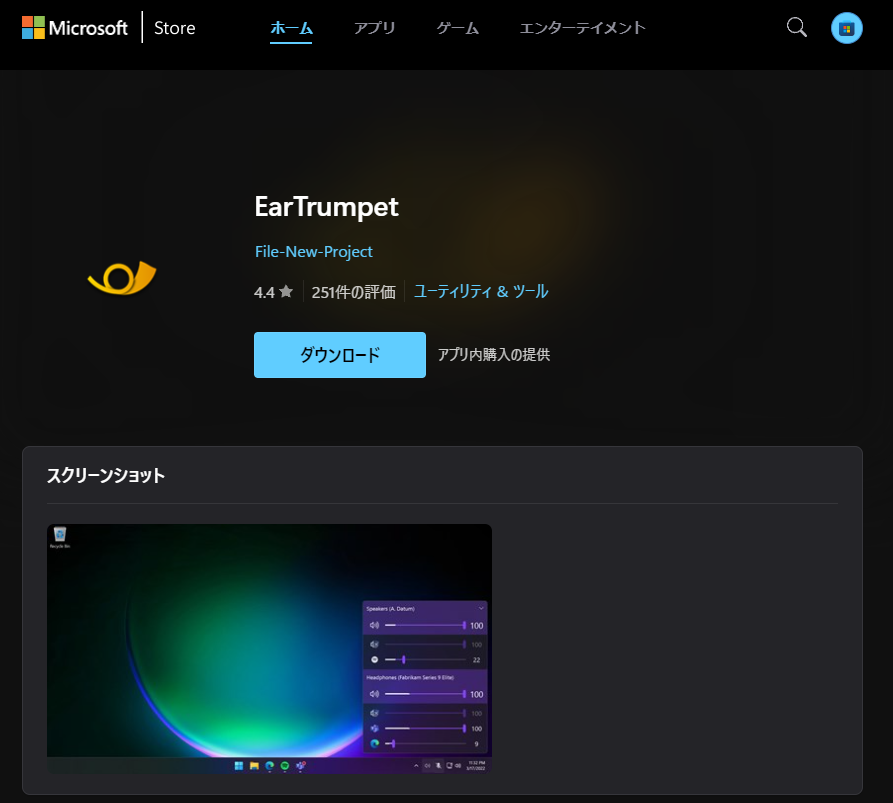This screenshot has width=893, height=803.
Task: Click the Headphones volume icon in the preview
Action: coord(374,693)
